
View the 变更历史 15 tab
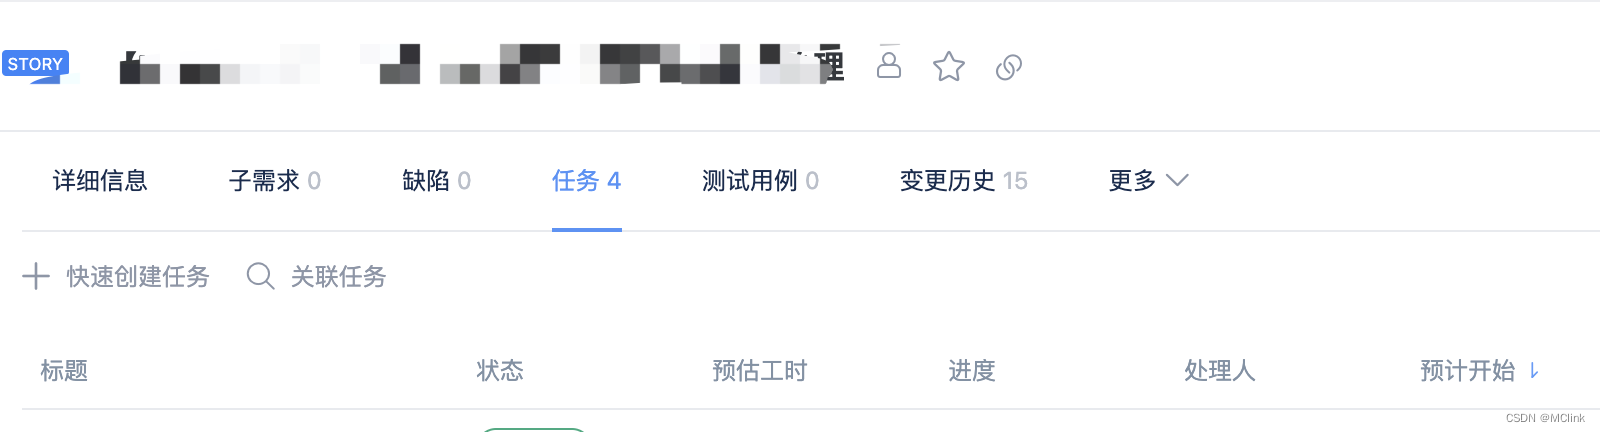[x=963, y=180]
